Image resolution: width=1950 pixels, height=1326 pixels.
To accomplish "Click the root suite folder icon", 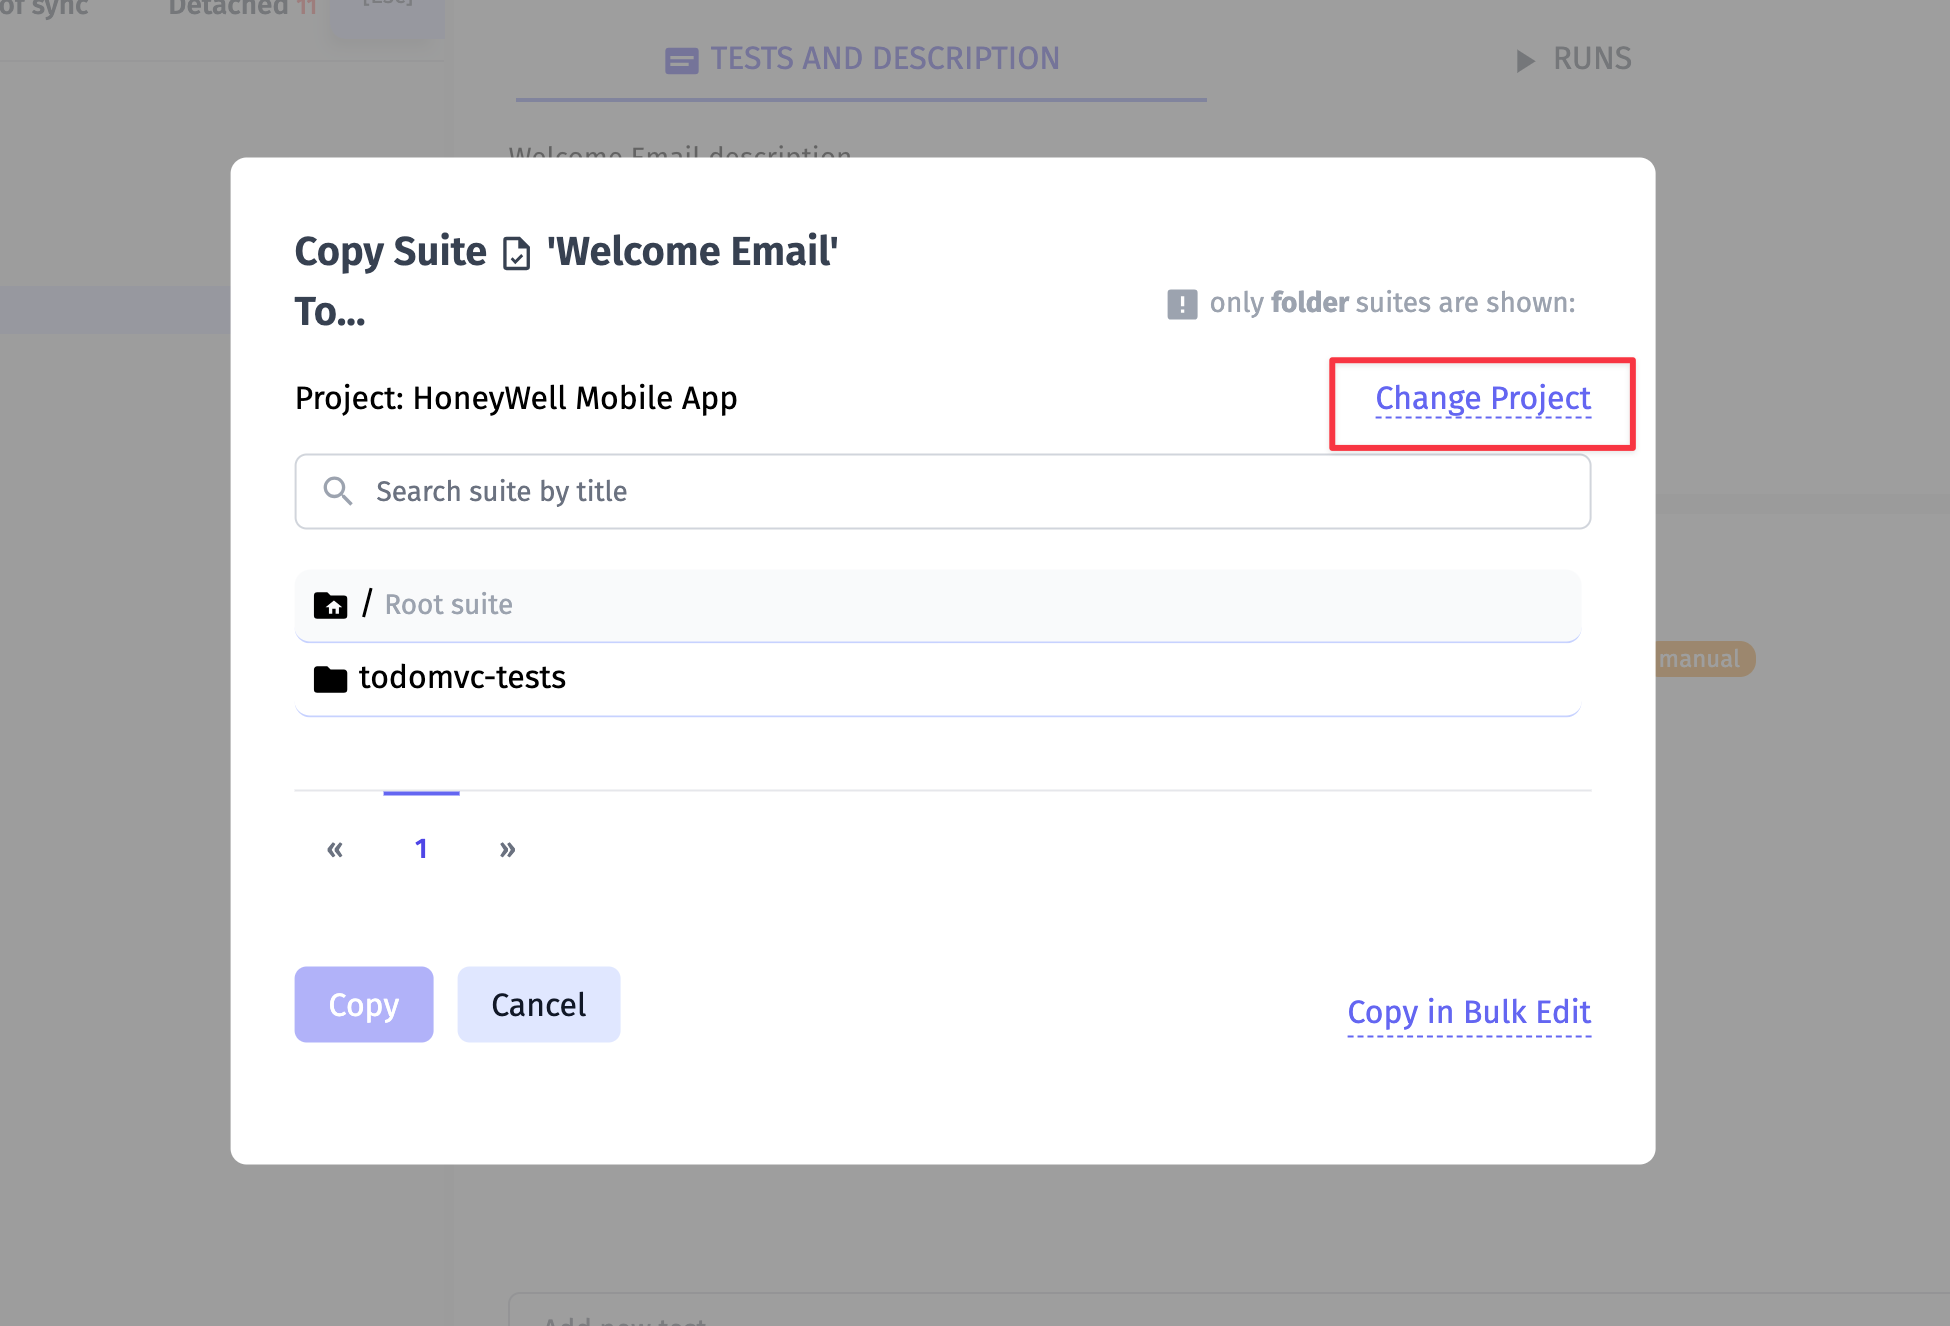I will [x=330, y=604].
